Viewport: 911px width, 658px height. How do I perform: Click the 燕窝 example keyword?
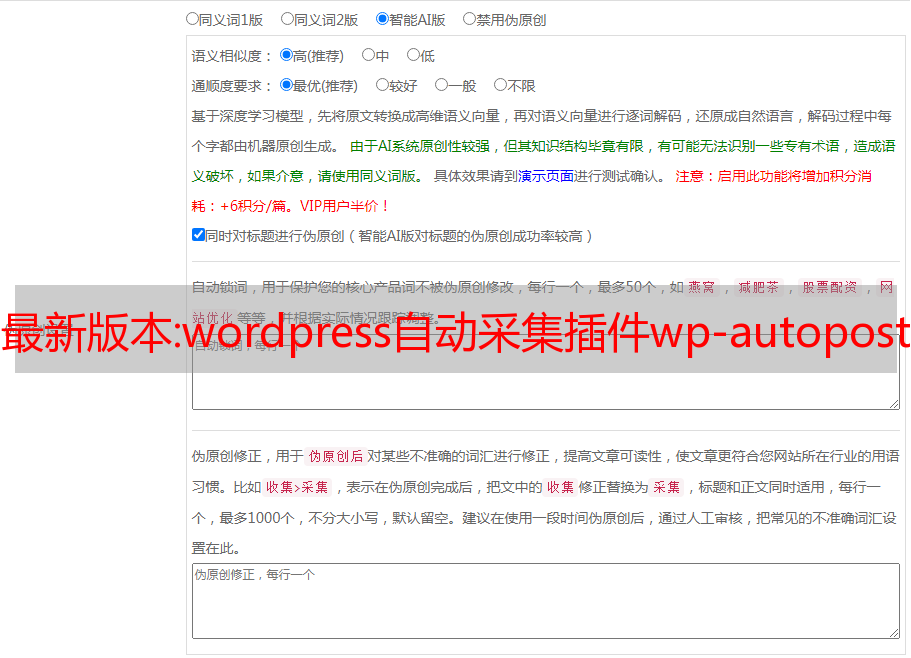[x=702, y=287]
